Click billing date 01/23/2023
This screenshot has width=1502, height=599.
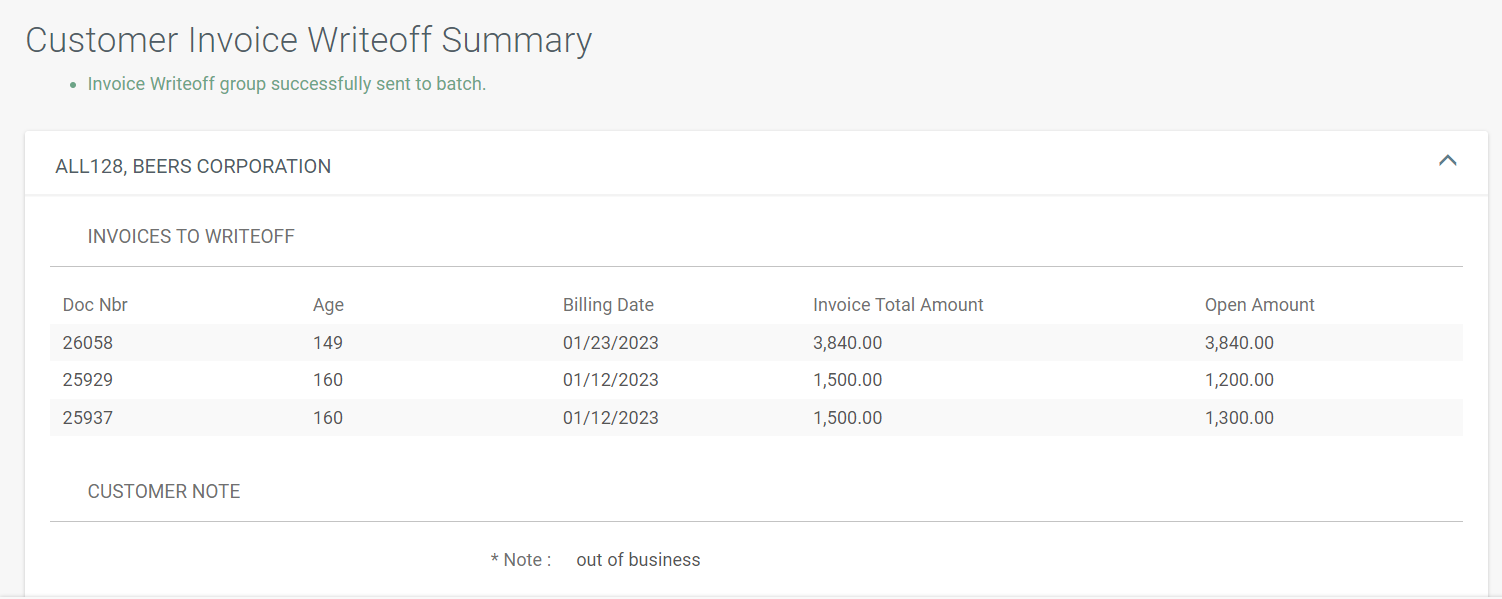click(610, 343)
